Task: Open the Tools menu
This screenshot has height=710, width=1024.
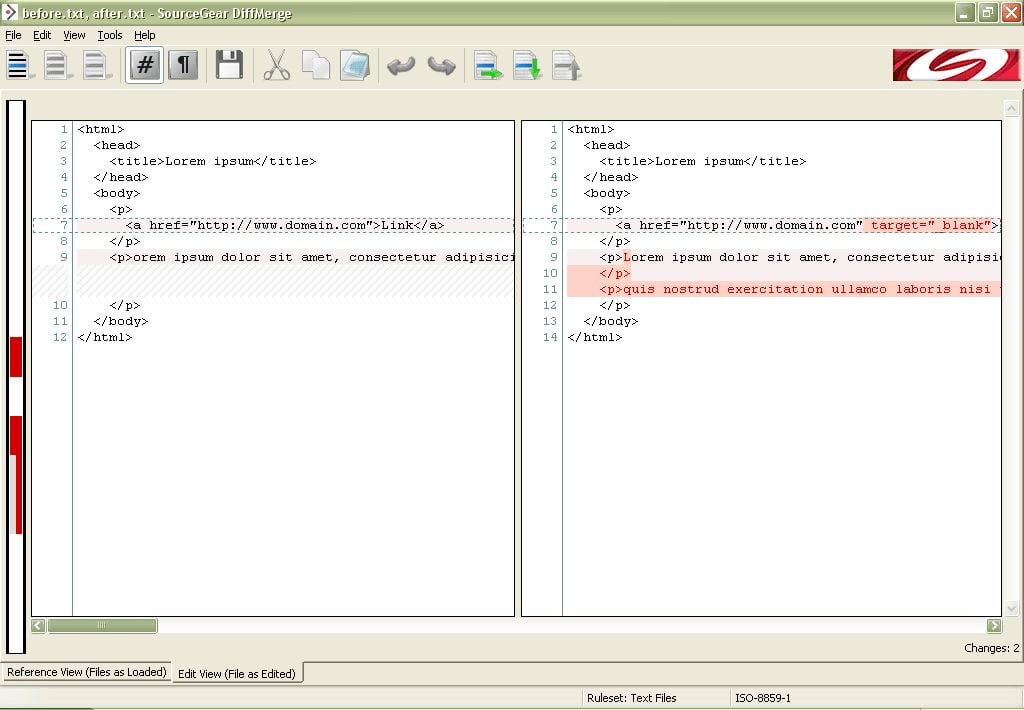Action: click(110, 35)
